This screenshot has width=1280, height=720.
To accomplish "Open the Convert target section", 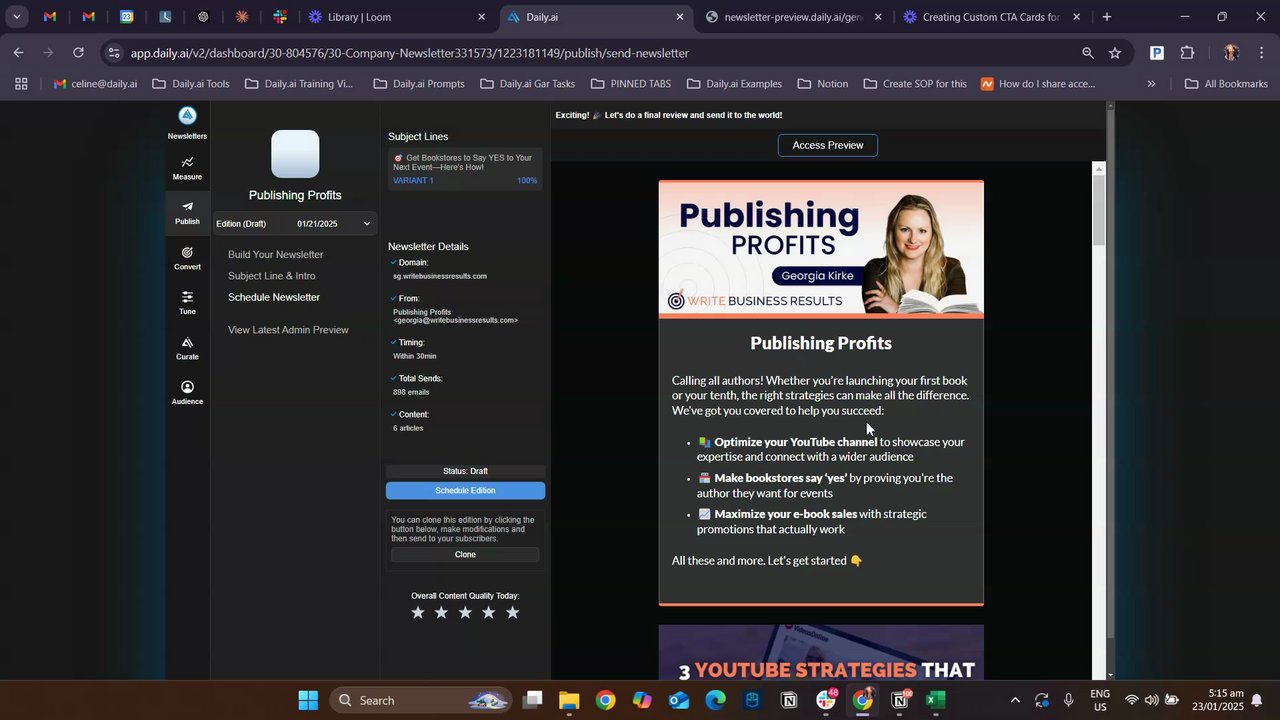I will click(187, 258).
